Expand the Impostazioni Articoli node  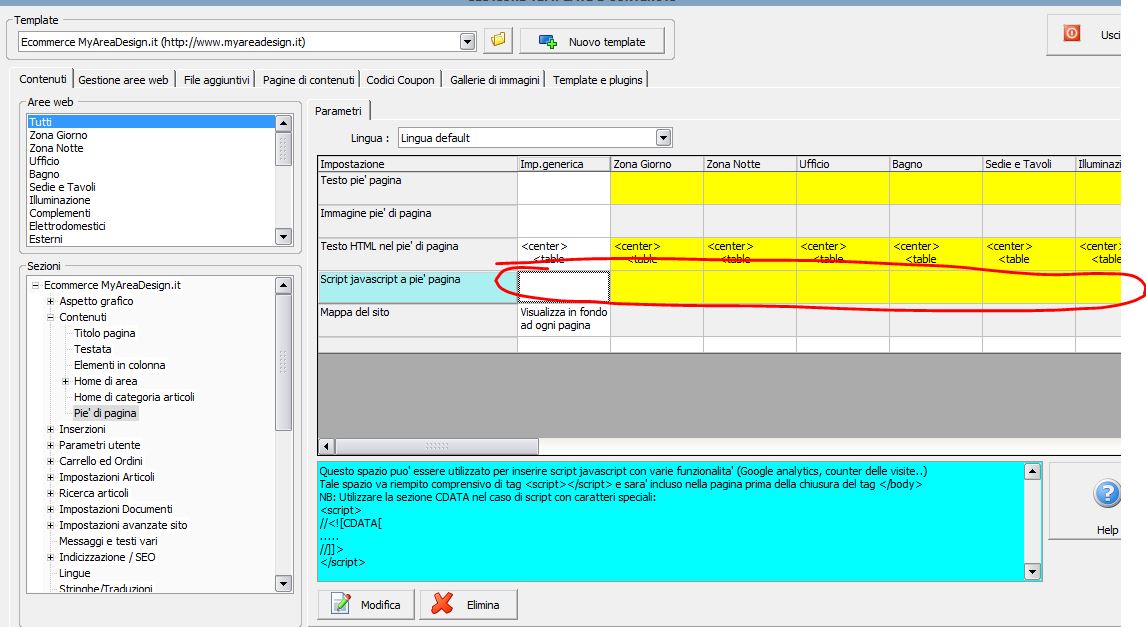click(x=50, y=478)
